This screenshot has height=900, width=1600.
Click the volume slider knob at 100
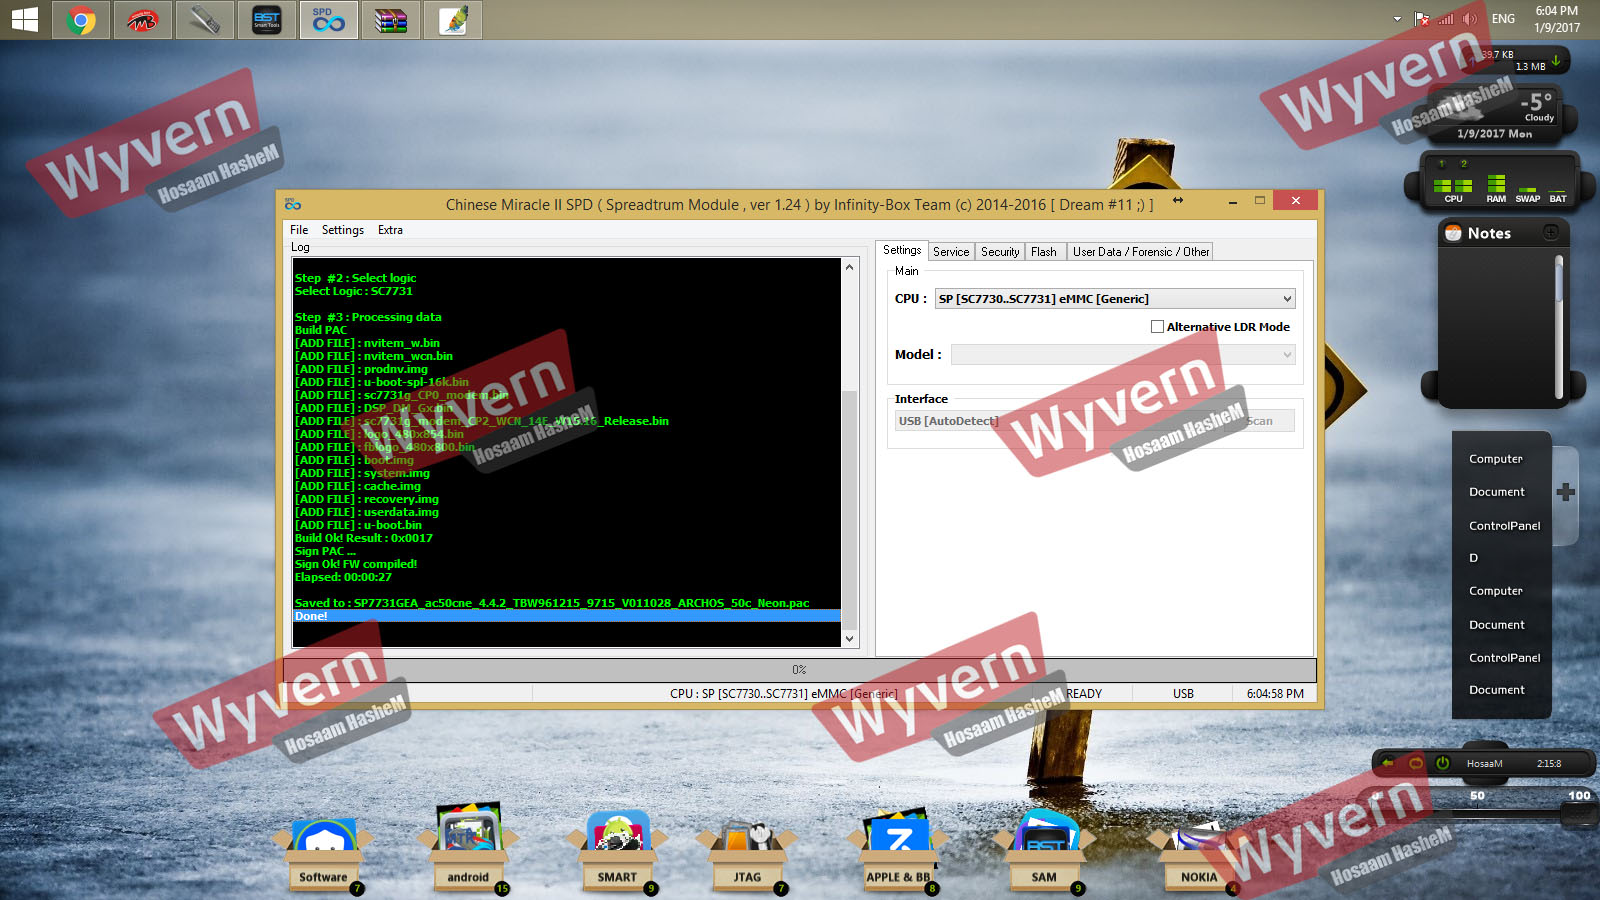coord(1579,814)
